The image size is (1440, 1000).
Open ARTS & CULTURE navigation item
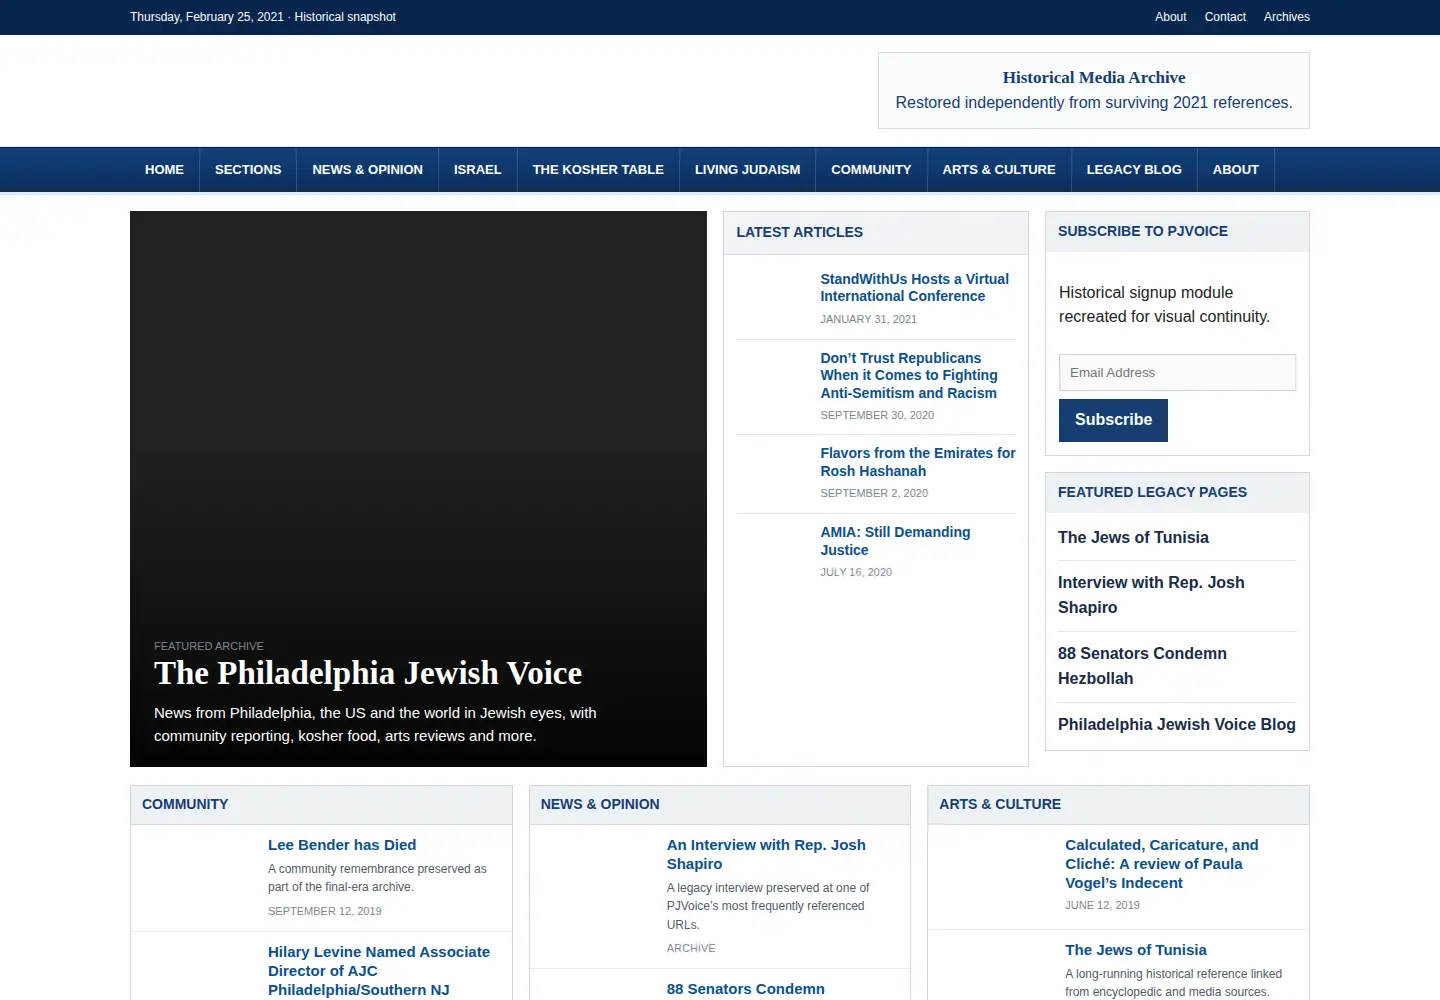pyautogui.click(x=999, y=170)
